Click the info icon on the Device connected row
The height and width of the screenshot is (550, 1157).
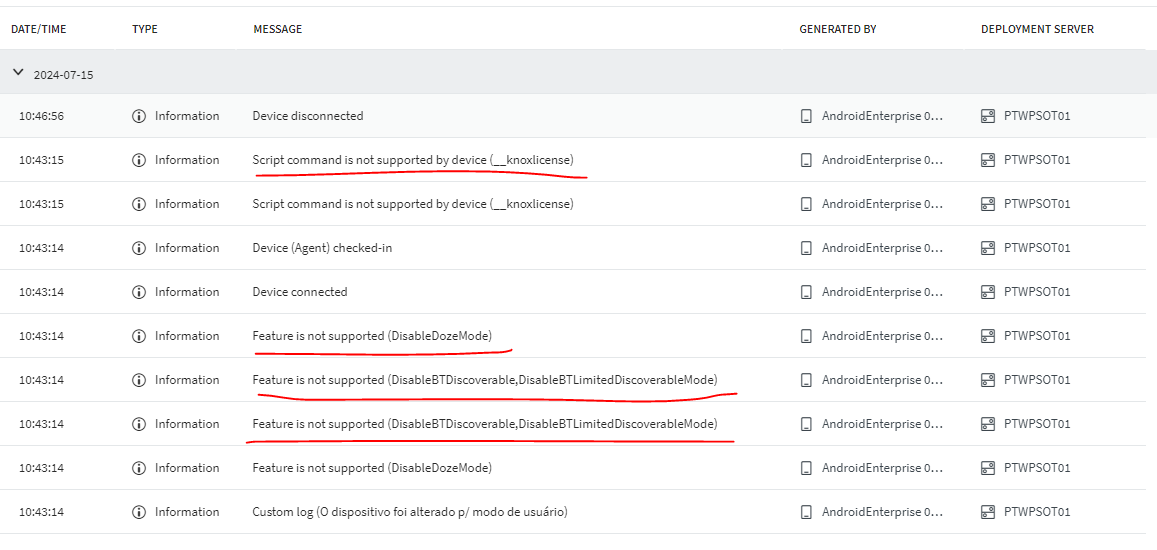click(139, 292)
